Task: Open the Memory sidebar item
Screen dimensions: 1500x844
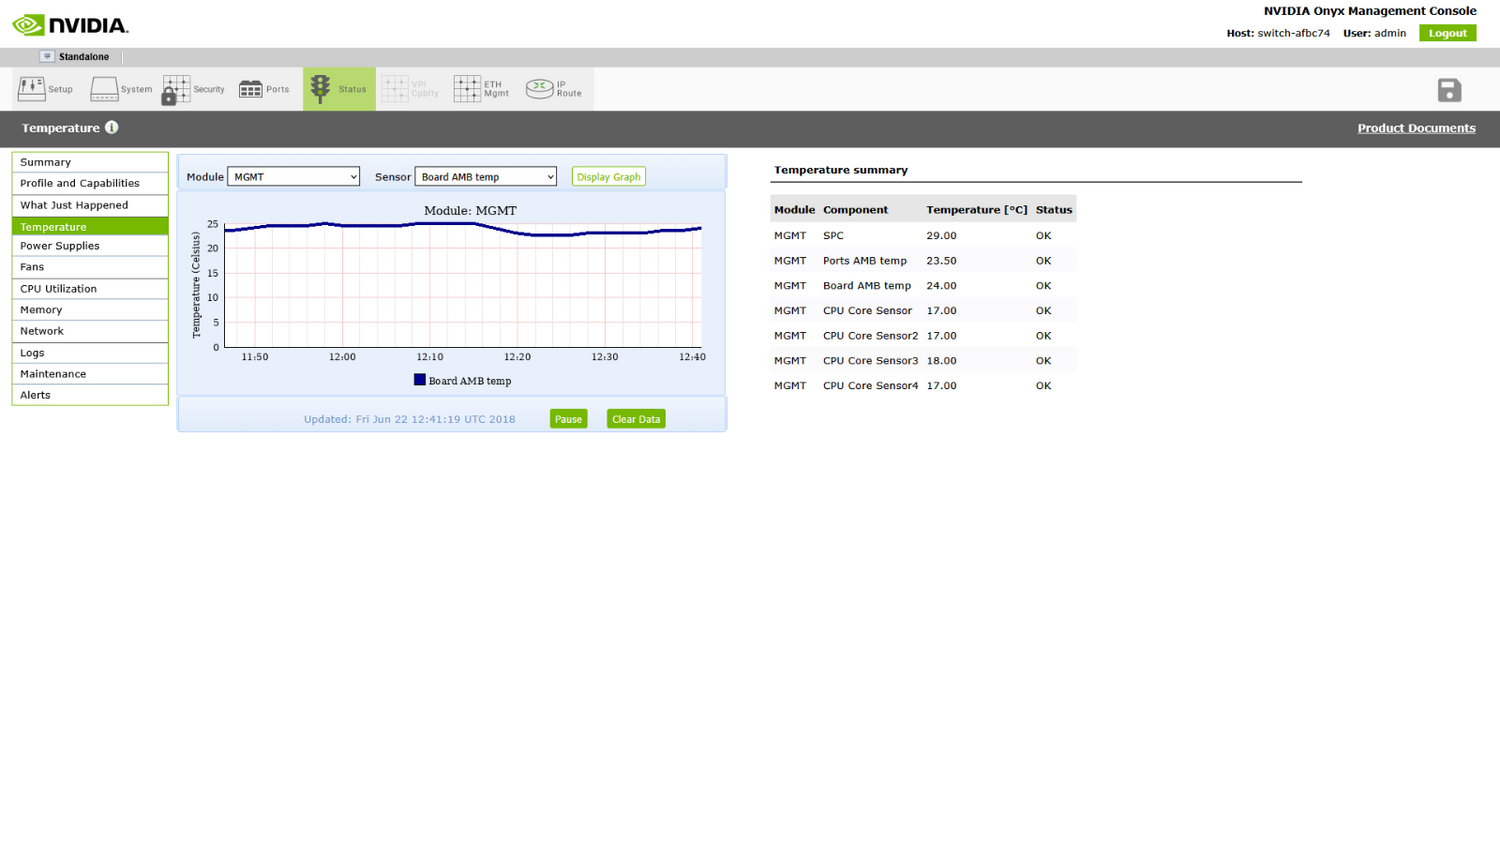Action: [90, 310]
